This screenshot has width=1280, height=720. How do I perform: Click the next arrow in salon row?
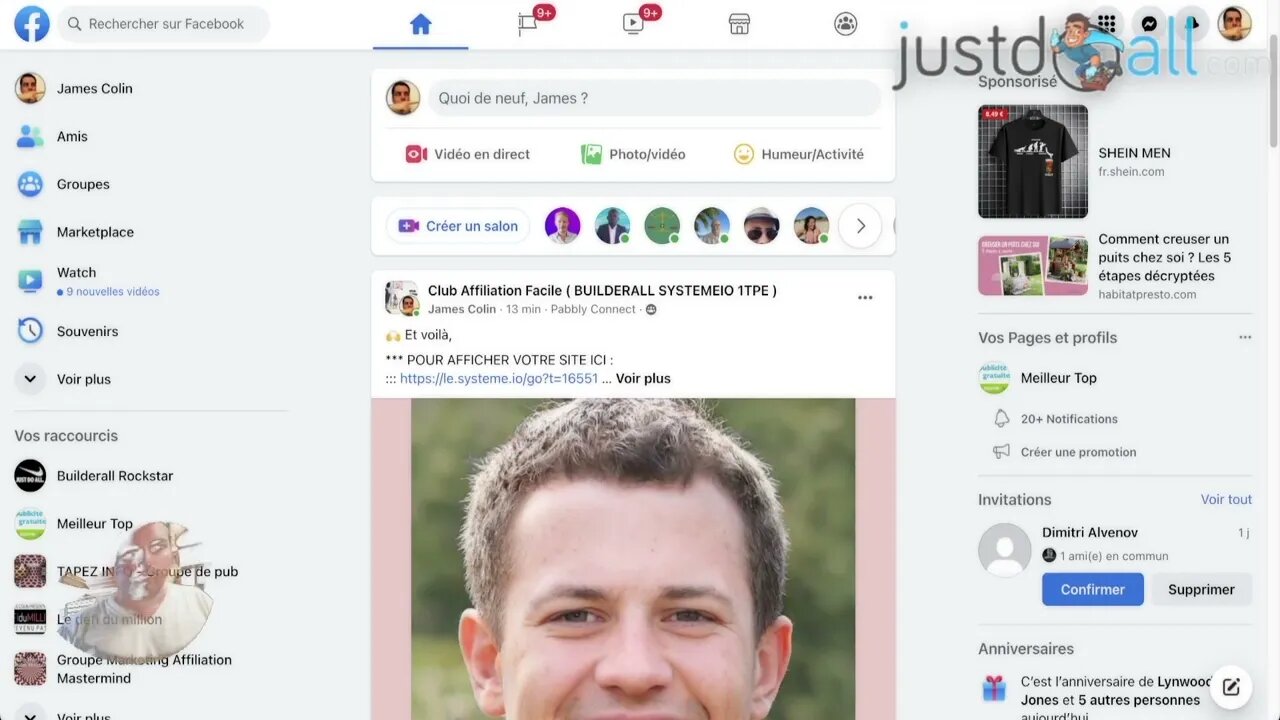coord(860,226)
